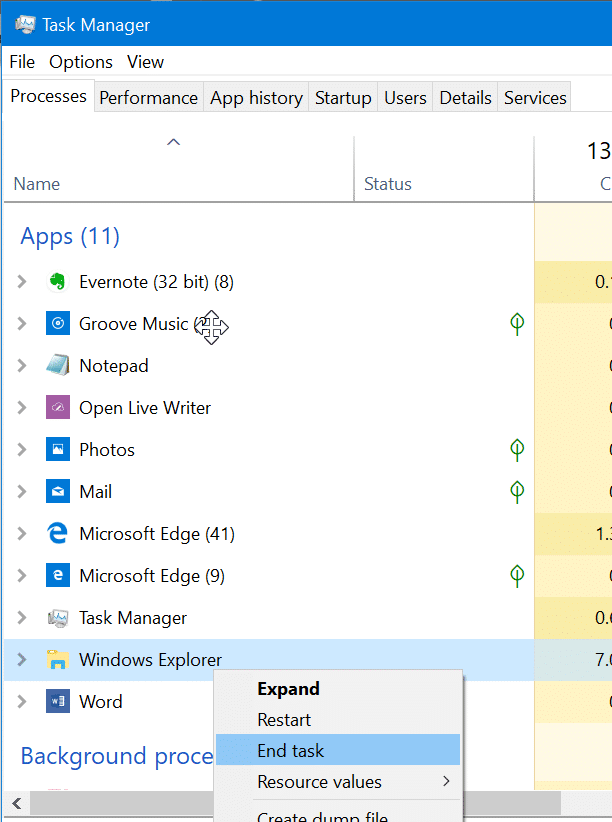This screenshot has width=612, height=822.
Task: Open the Options menu
Action: click(x=81, y=62)
